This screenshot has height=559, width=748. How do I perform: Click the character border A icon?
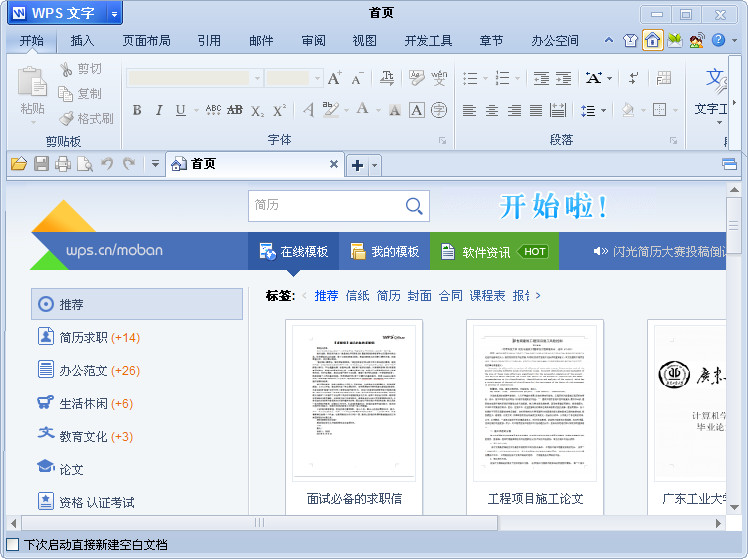(416, 110)
